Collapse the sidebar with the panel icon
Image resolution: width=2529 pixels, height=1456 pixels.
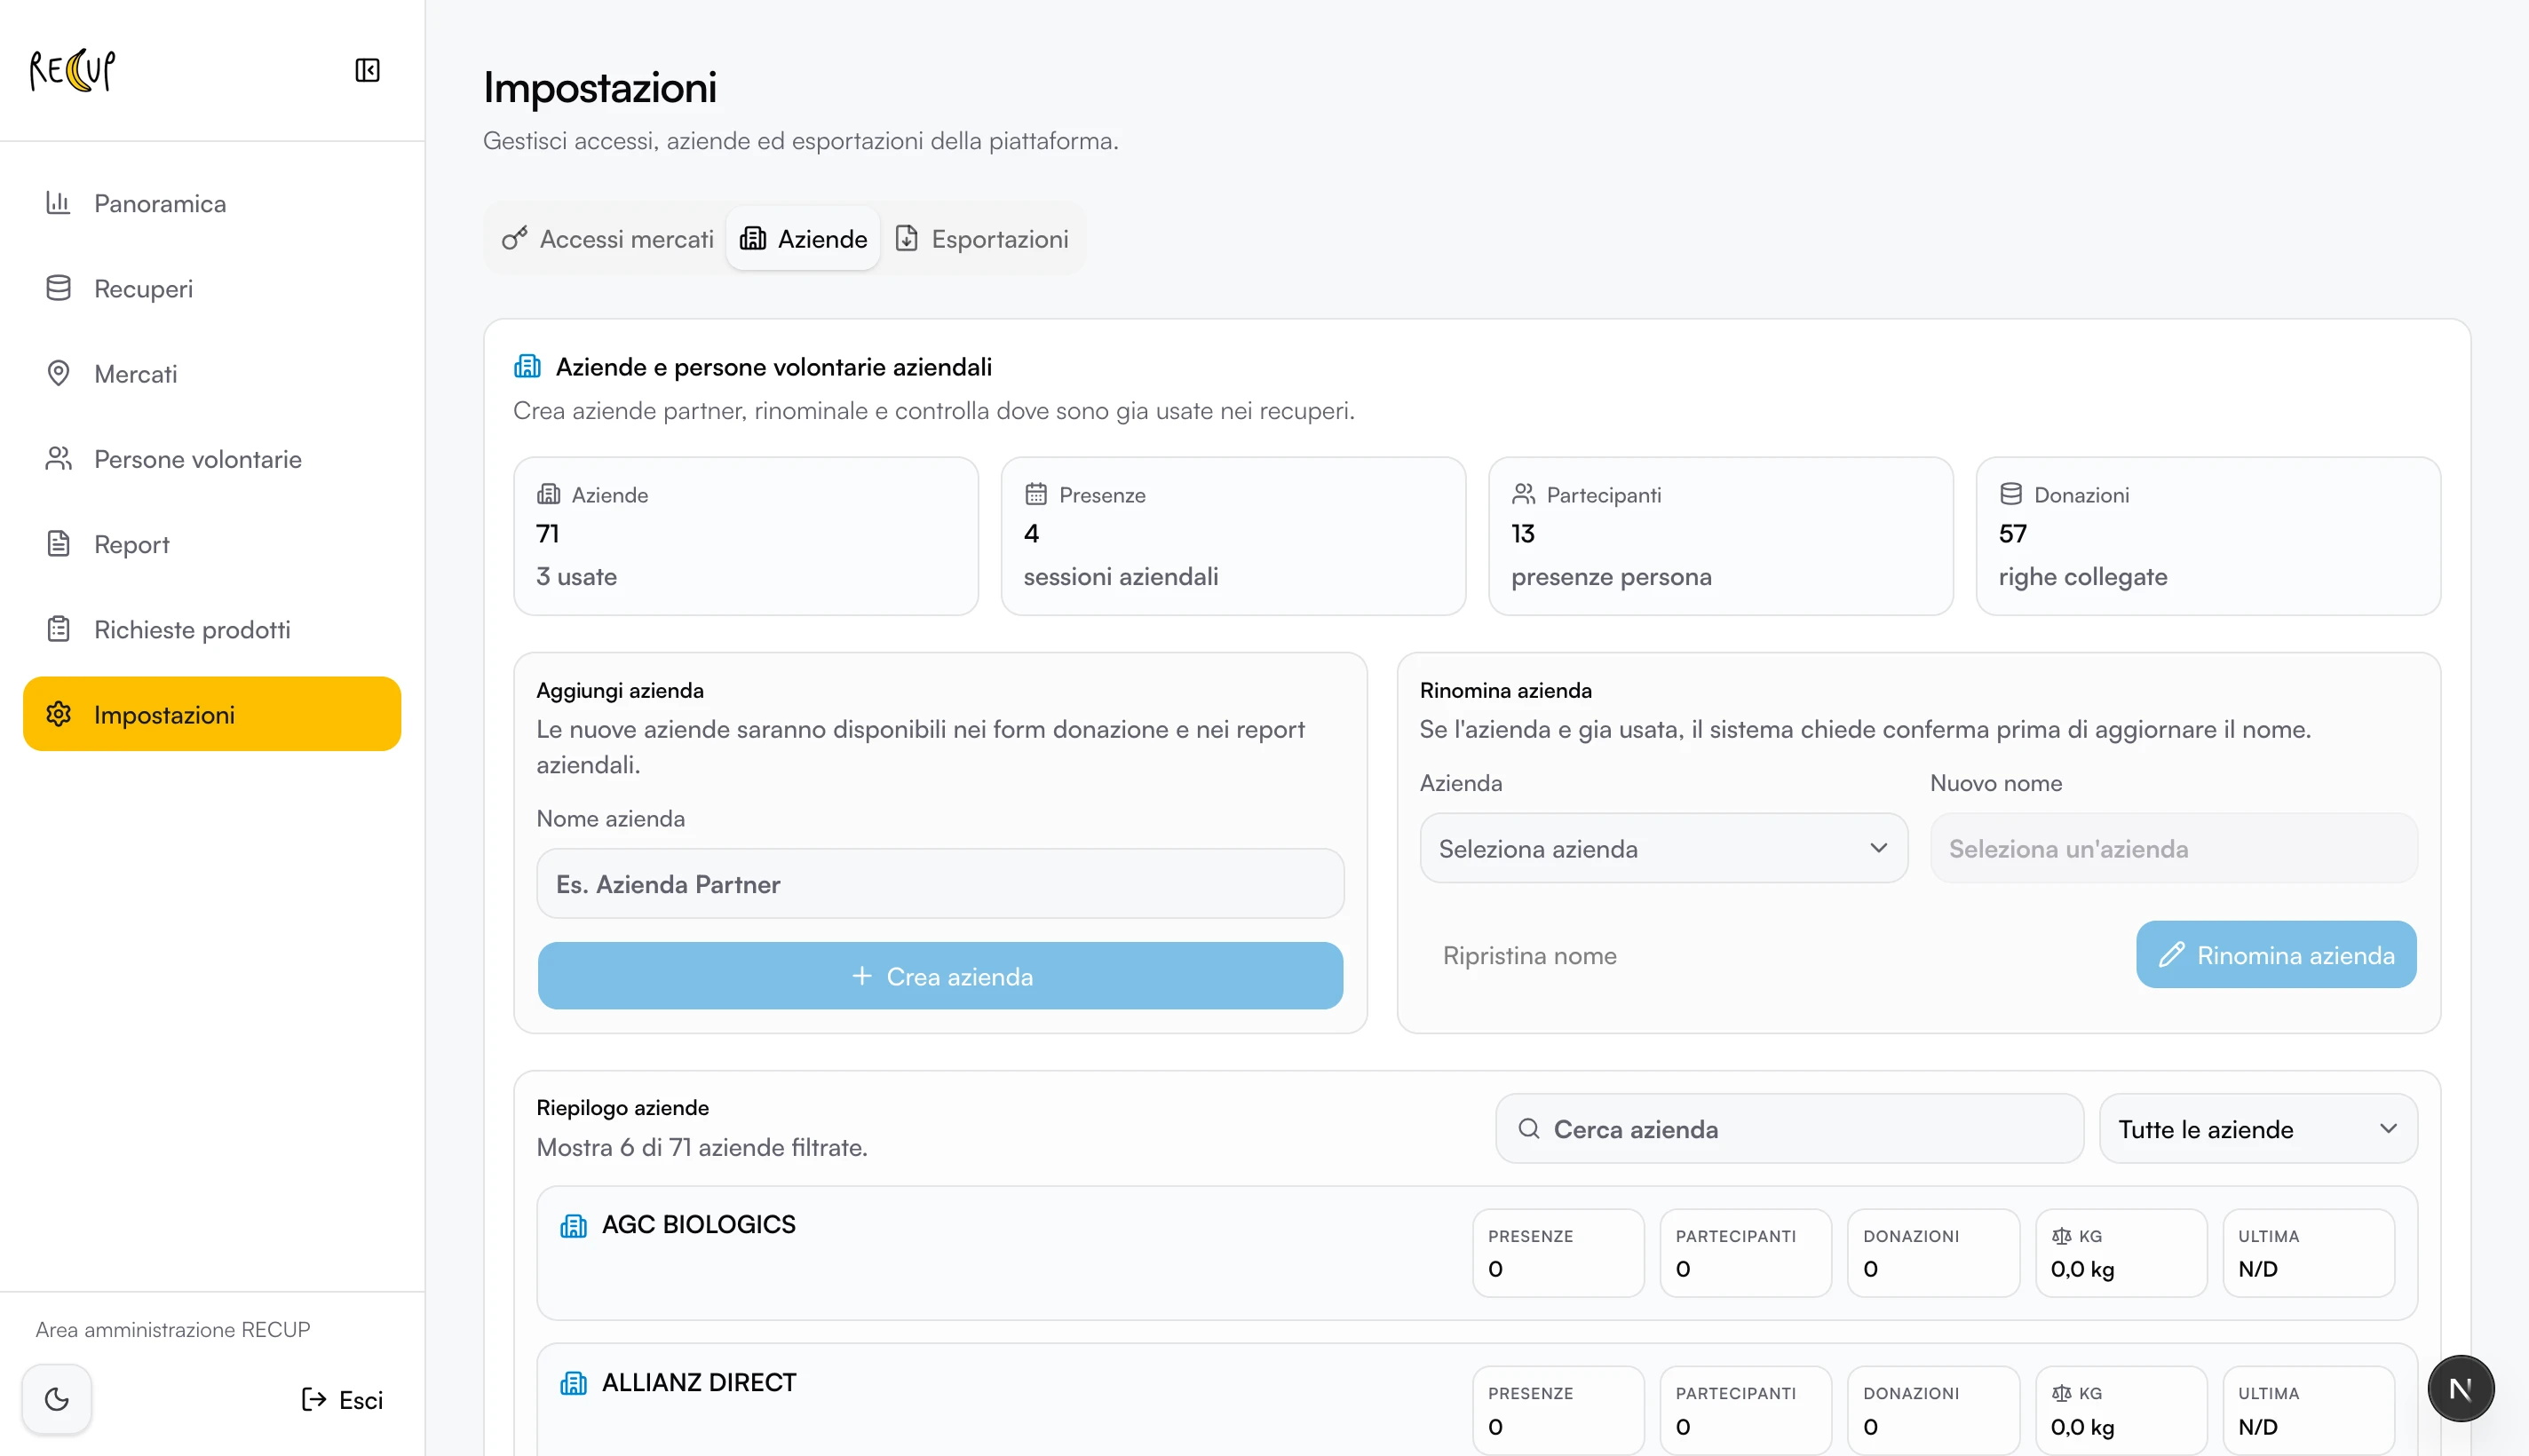[367, 70]
